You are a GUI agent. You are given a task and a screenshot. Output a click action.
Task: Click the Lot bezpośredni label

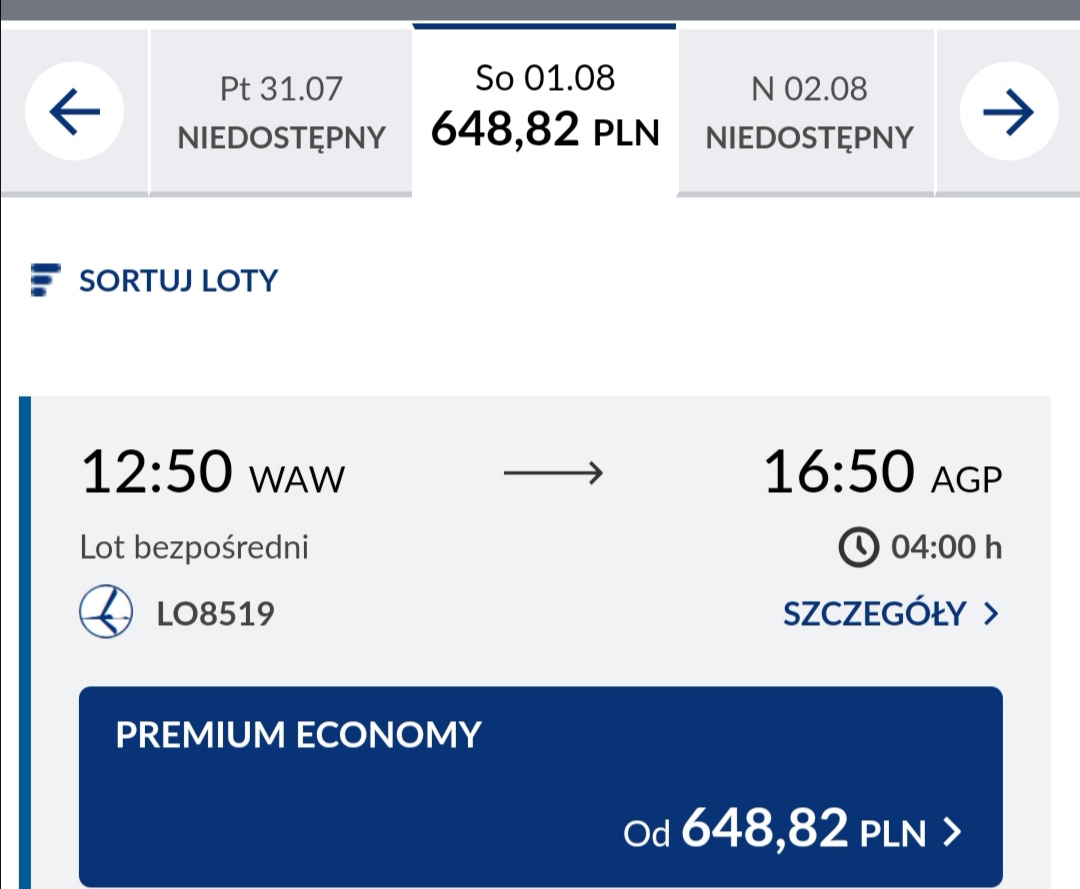point(194,547)
